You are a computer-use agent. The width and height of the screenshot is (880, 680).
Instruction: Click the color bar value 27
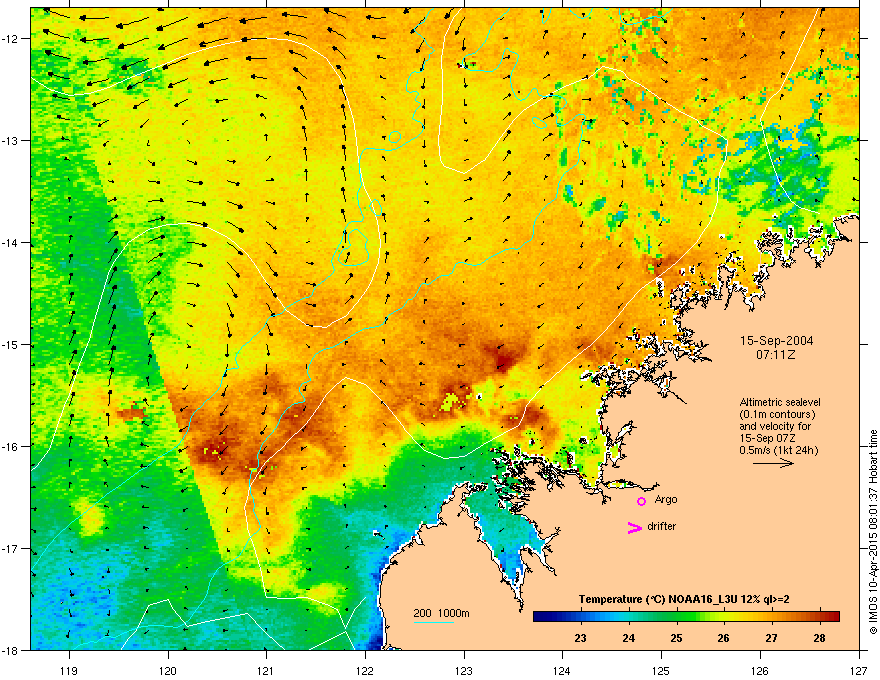point(772,638)
